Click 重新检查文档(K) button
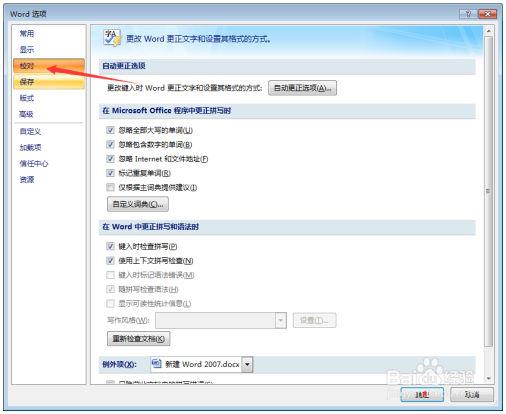 pyautogui.click(x=138, y=339)
